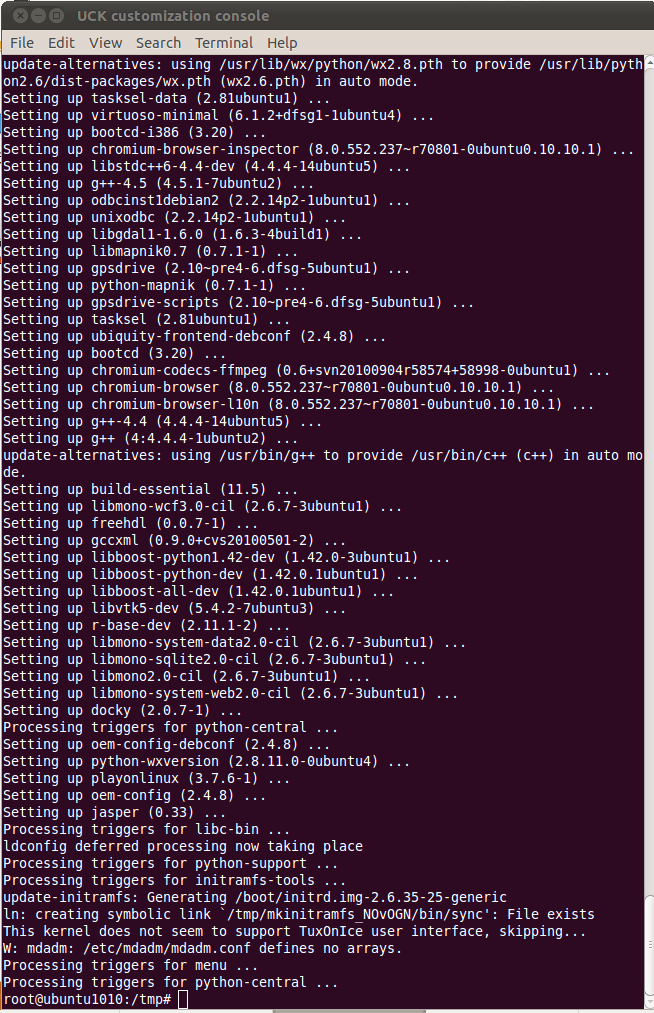Image resolution: width=654 pixels, height=1013 pixels.
Task: Click the 'Setting up build-essential (11.5)' output line
Action: pos(151,490)
